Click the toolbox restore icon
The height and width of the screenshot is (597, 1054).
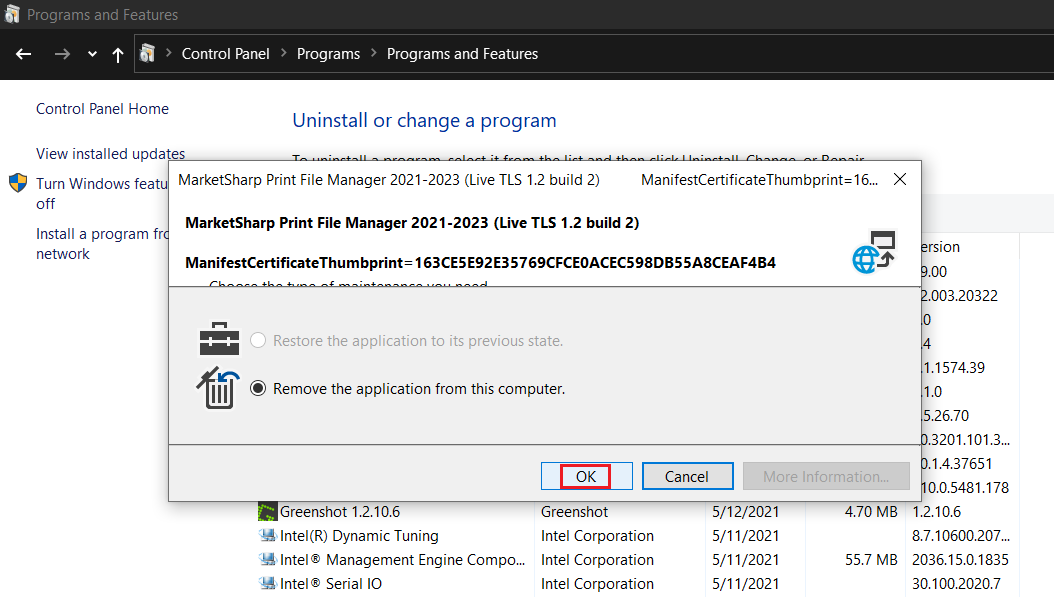[219, 338]
